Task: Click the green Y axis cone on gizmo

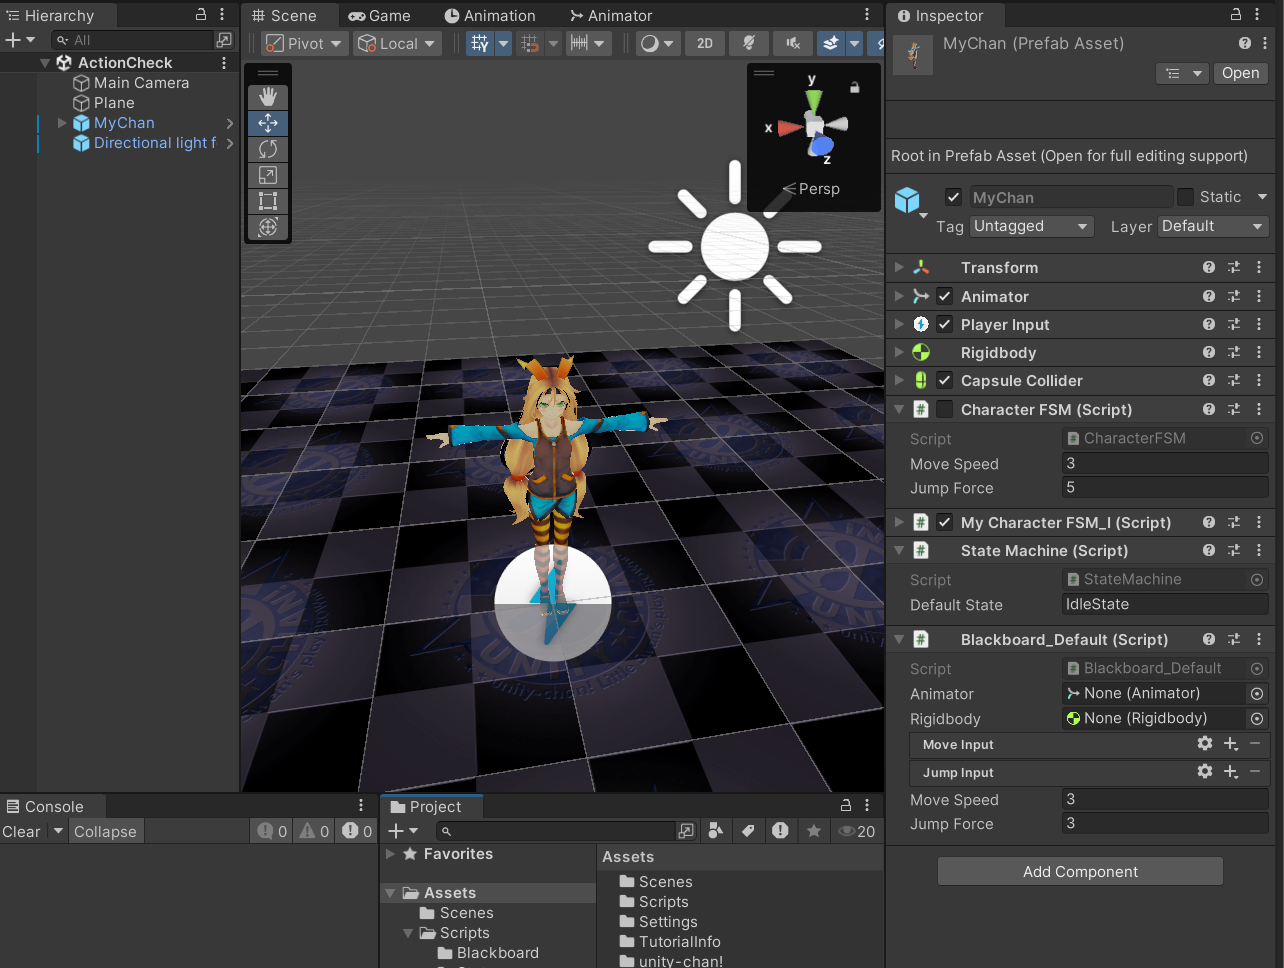Action: click(814, 101)
